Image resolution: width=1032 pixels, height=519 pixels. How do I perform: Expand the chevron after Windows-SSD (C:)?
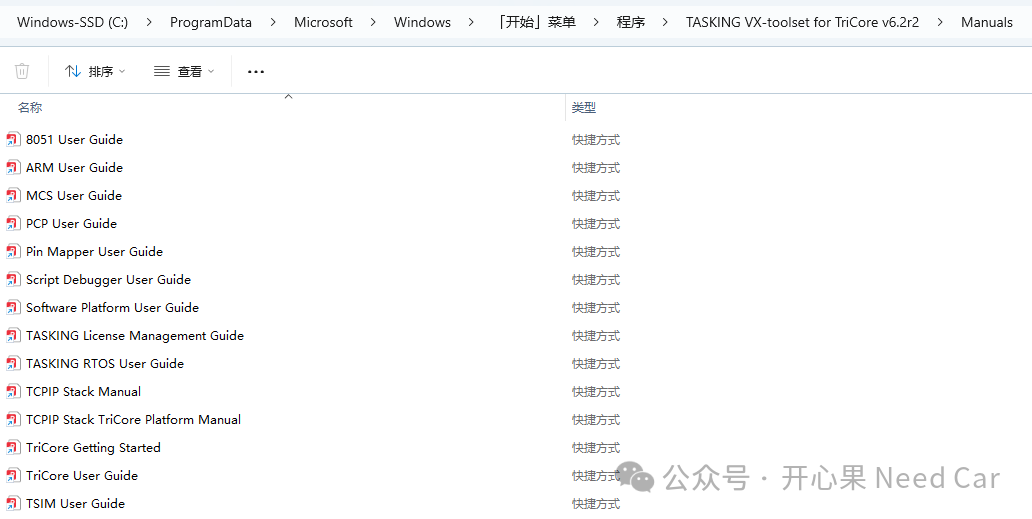tap(149, 22)
